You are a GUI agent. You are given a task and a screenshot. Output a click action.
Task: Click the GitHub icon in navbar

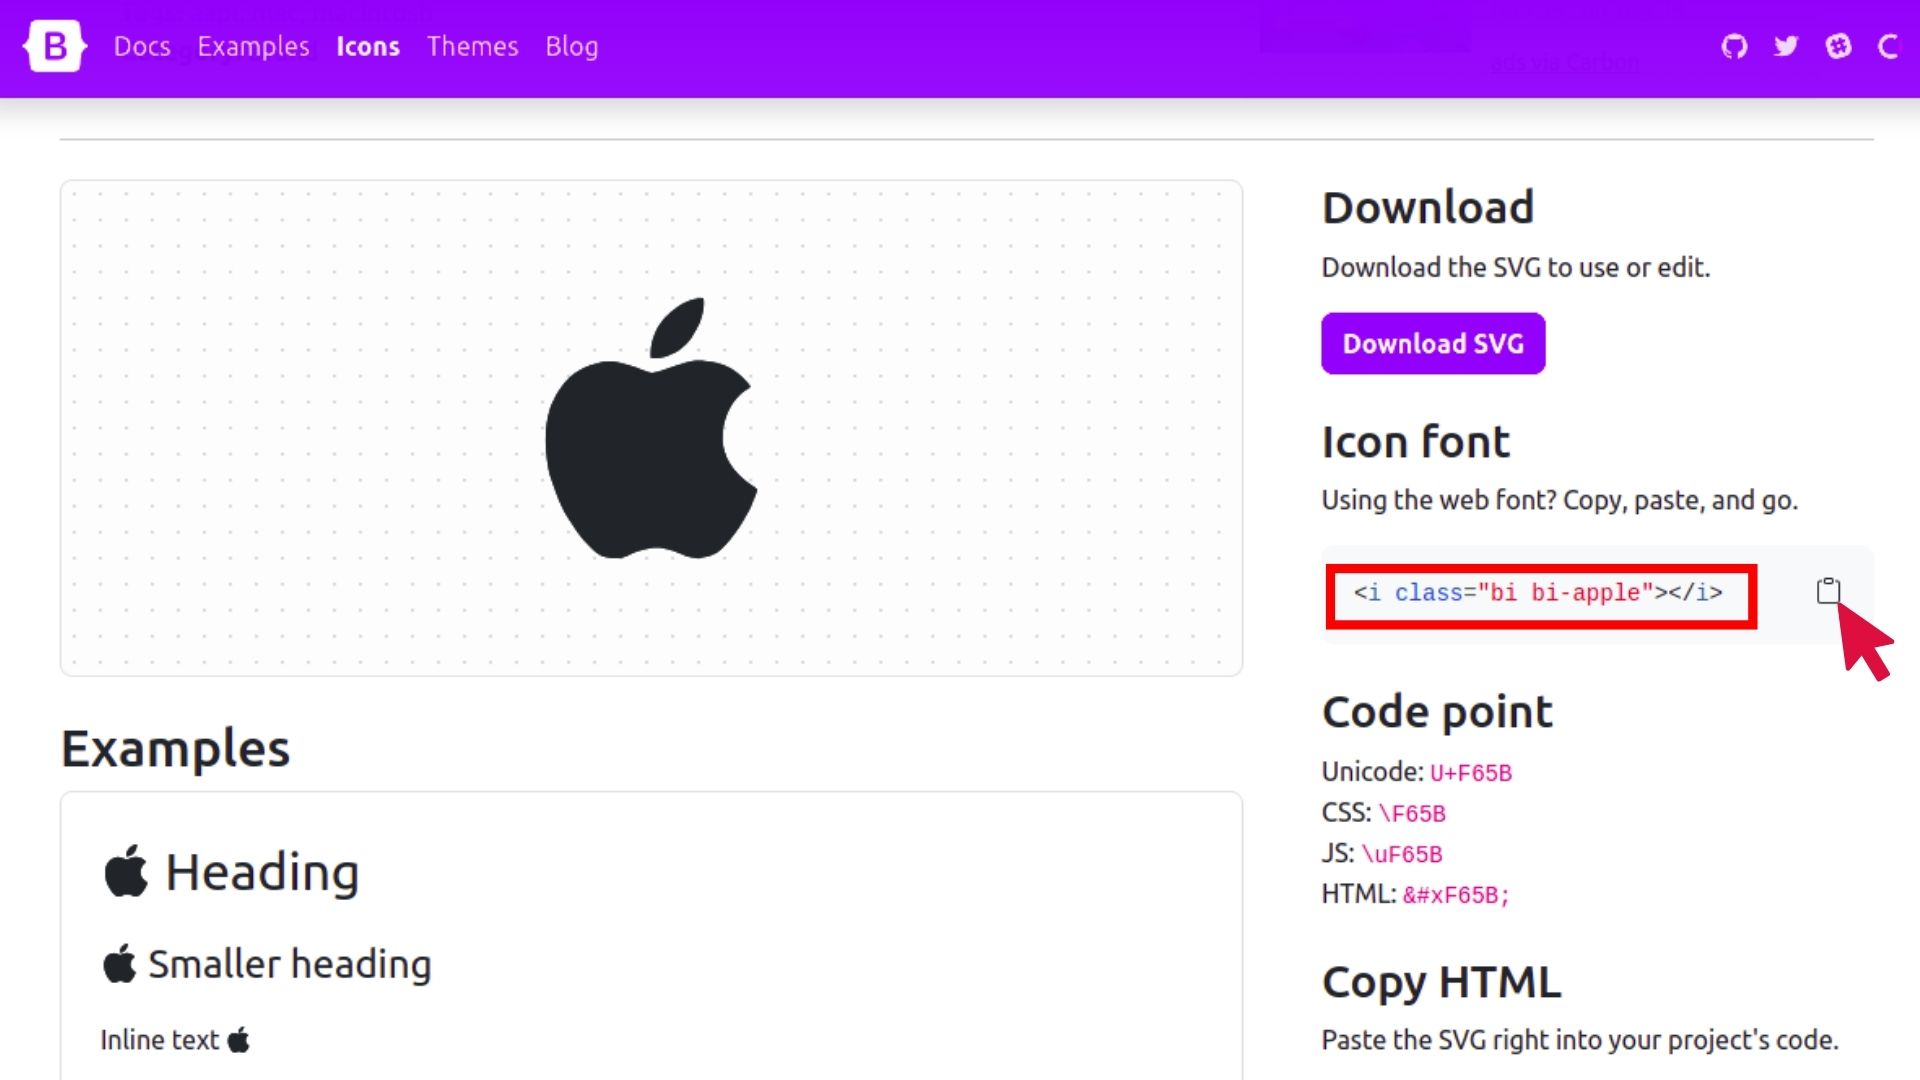[1734, 46]
